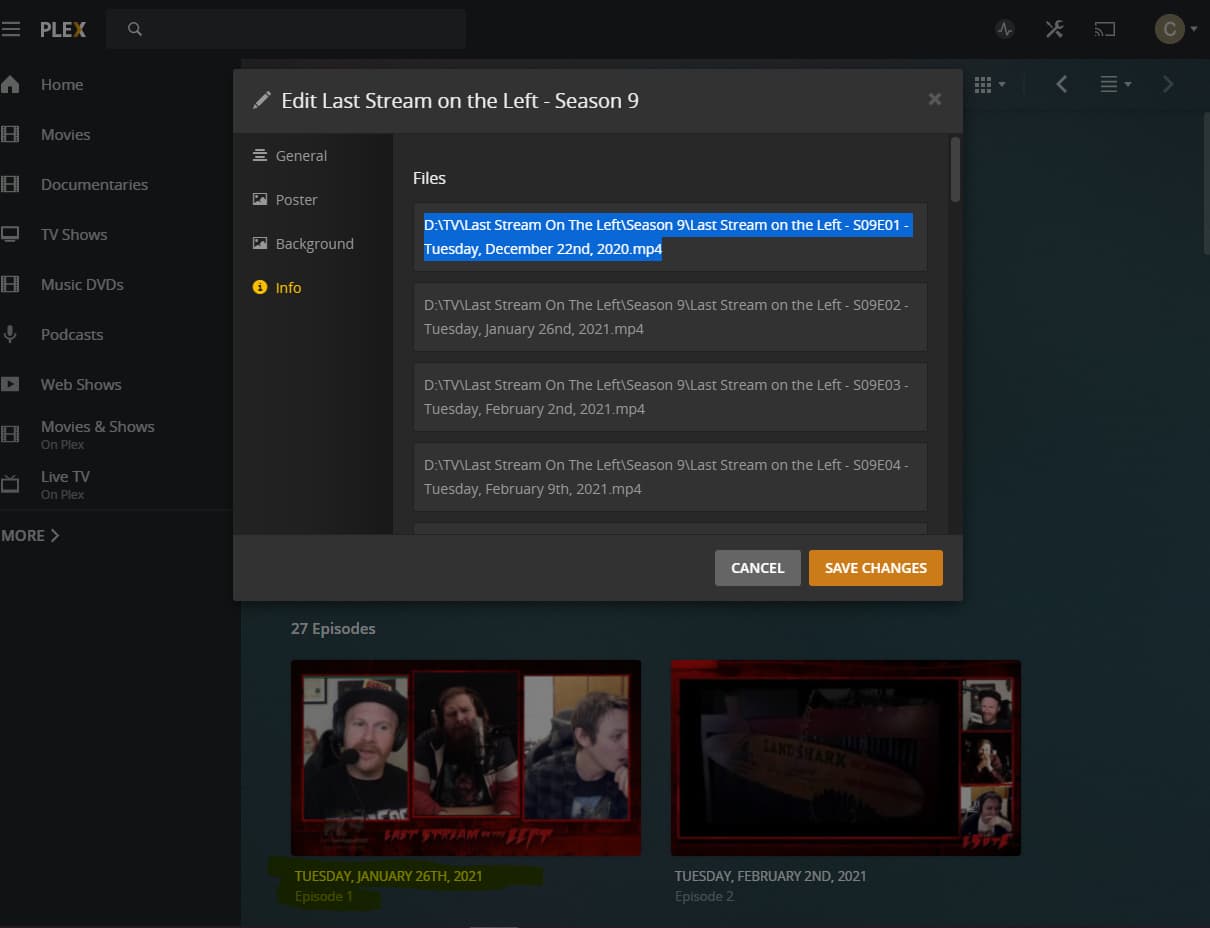Select the Info tab
The image size is (1210, 928).
(x=277, y=288)
